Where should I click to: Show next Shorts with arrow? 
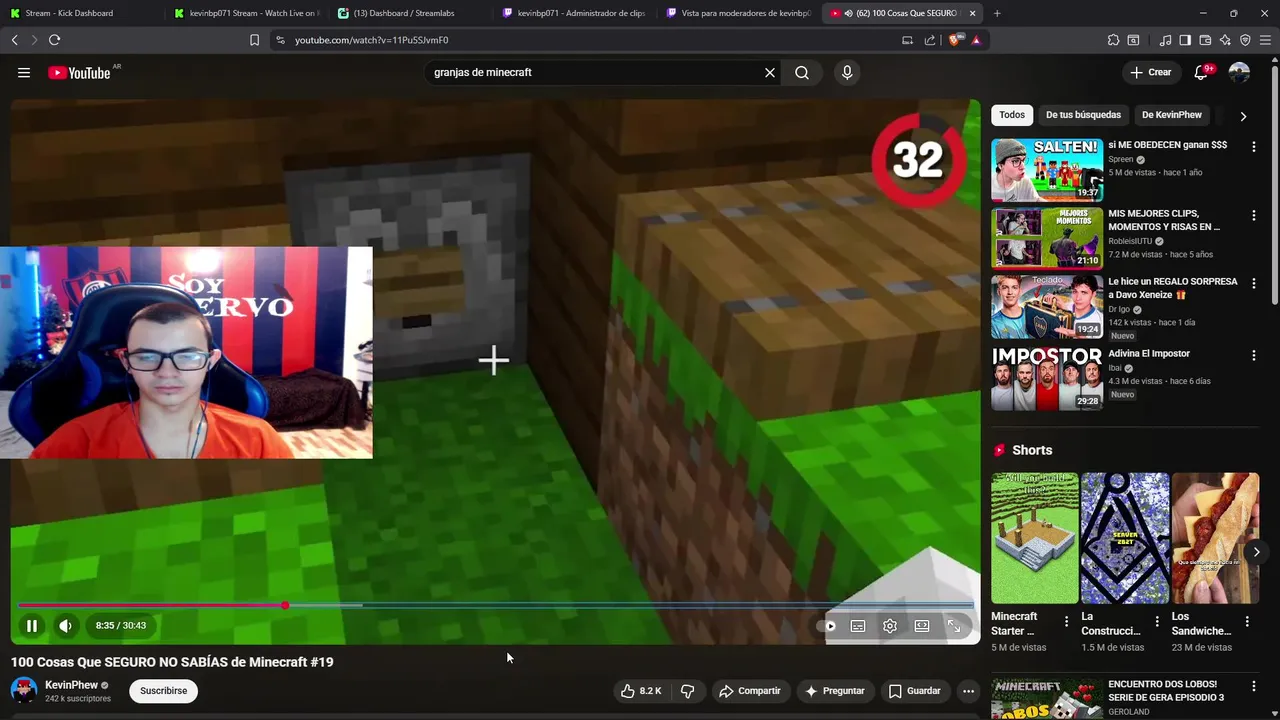coord(1256,552)
